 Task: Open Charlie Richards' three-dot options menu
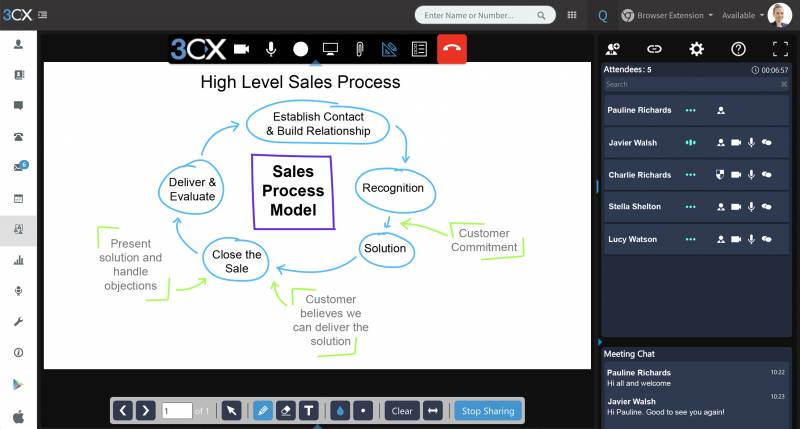tap(690, 175)
